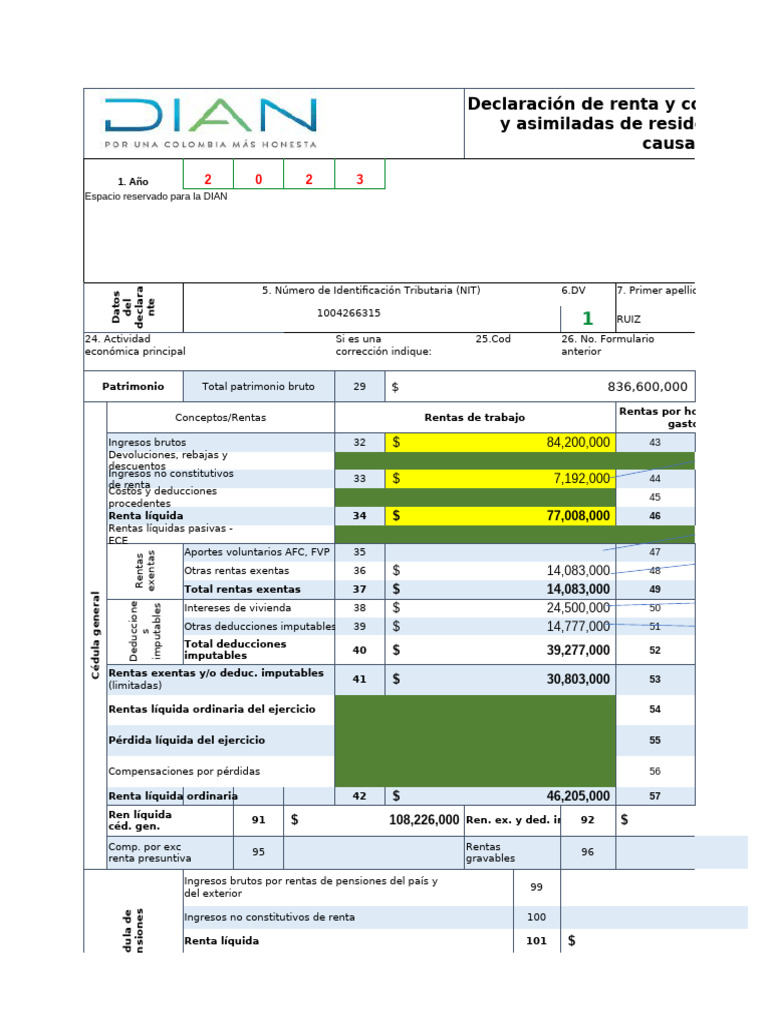768x1024 pixels.
Task: Click the "25.Cod" label
Action: tap(493, 339)
